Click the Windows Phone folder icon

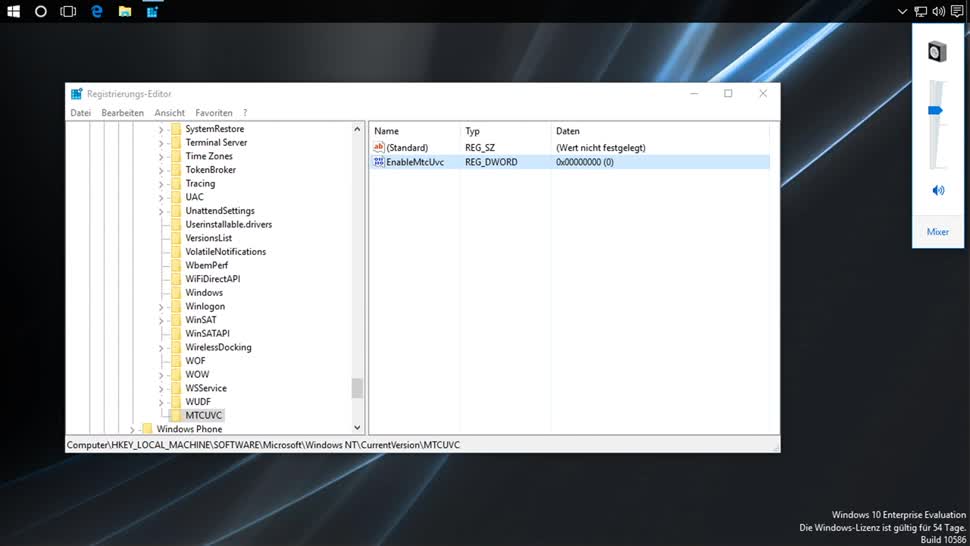click(147, 429)
